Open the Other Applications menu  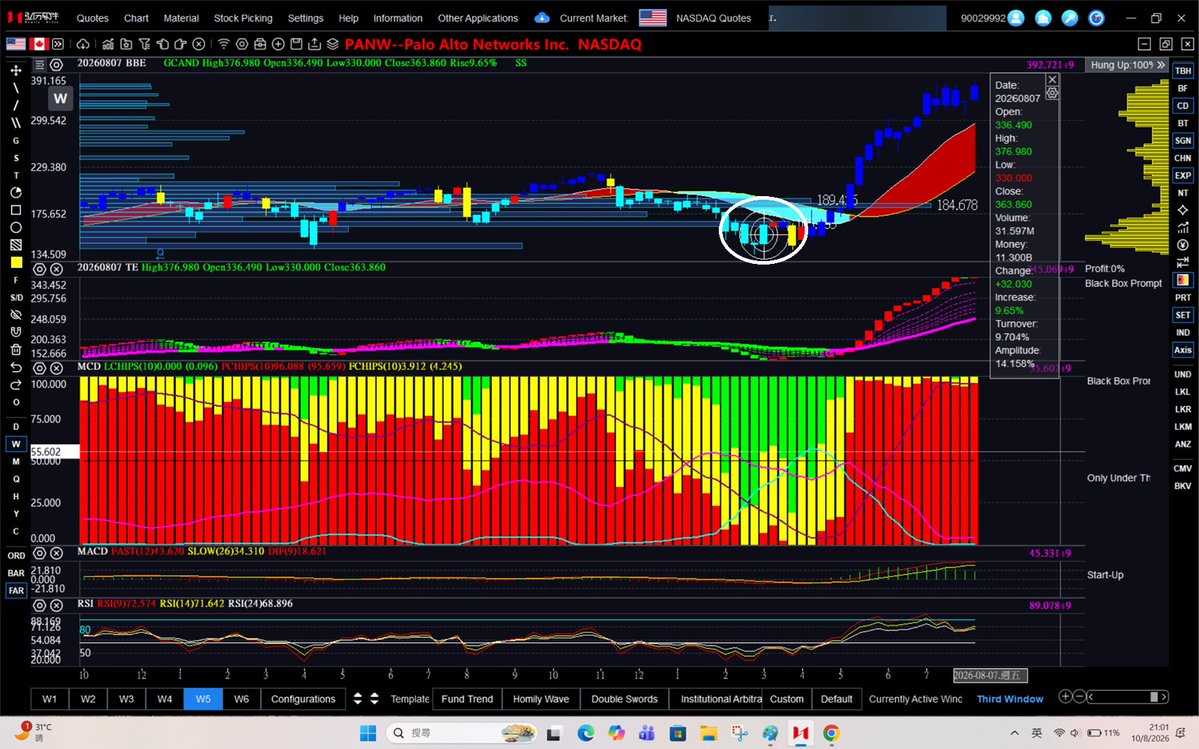[478, 18]
